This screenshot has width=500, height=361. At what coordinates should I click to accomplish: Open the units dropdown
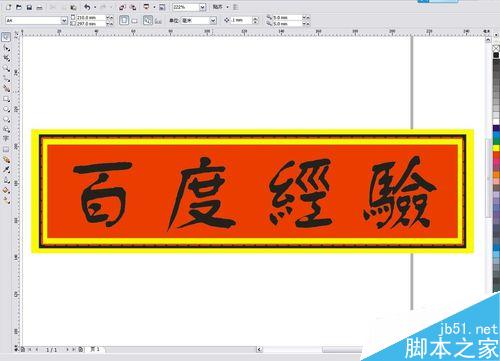(x=213, y=21)
